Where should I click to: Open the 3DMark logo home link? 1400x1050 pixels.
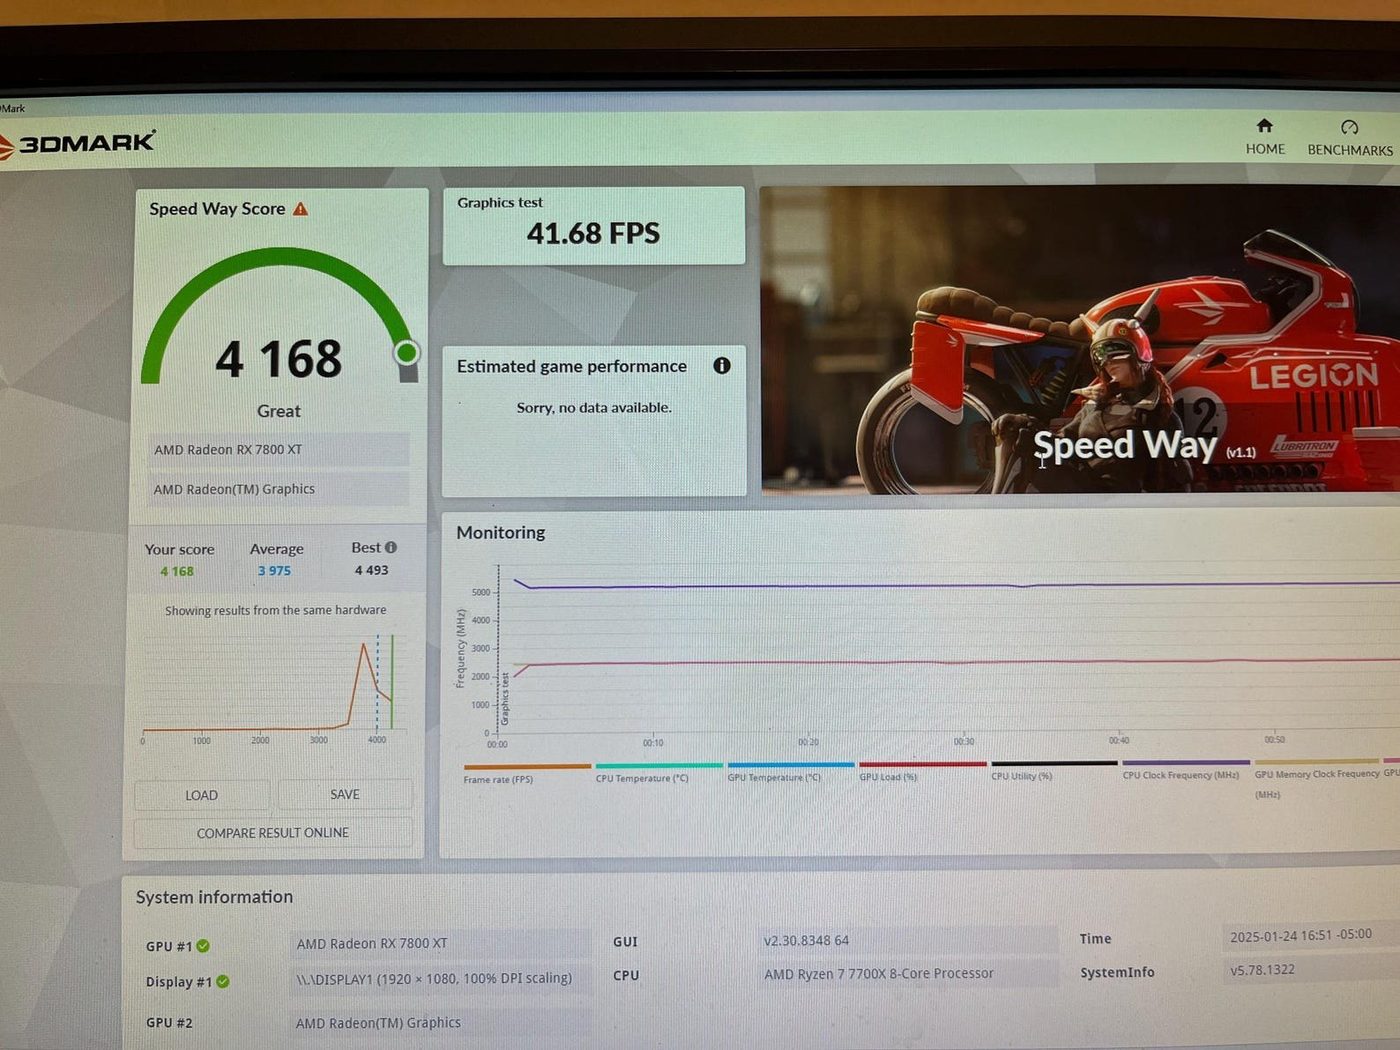(78, 143)
